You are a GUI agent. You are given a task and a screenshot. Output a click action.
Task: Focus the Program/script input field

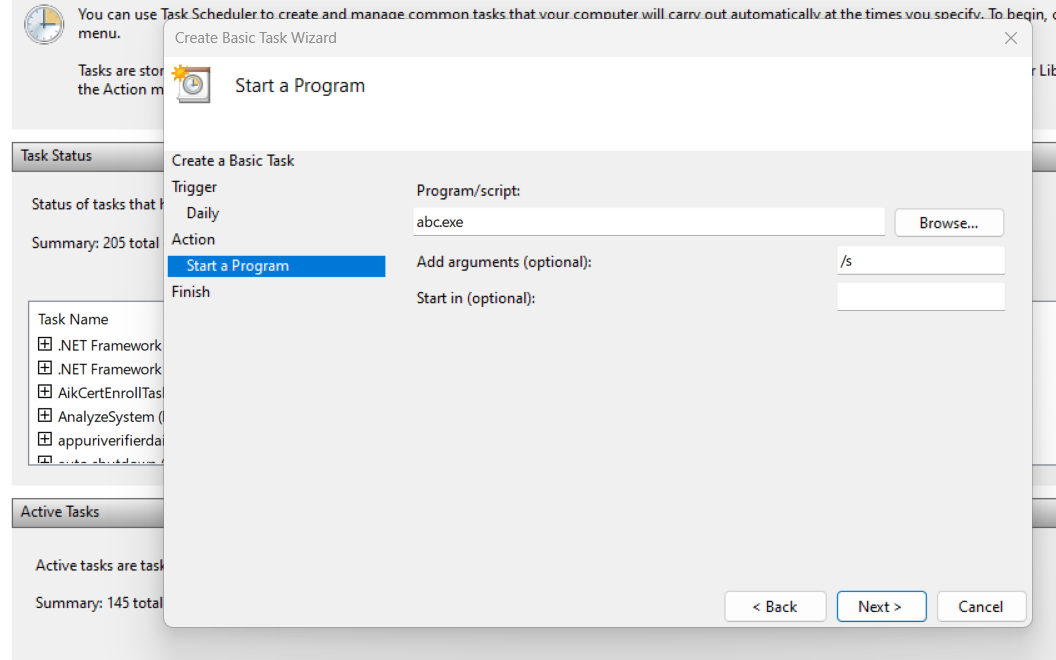click(649, 222)
